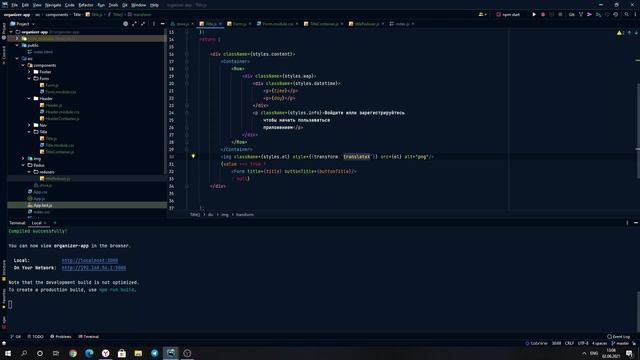Open the Project view dropdown
This screenshot has width=640, height=360.
point(23,24)
